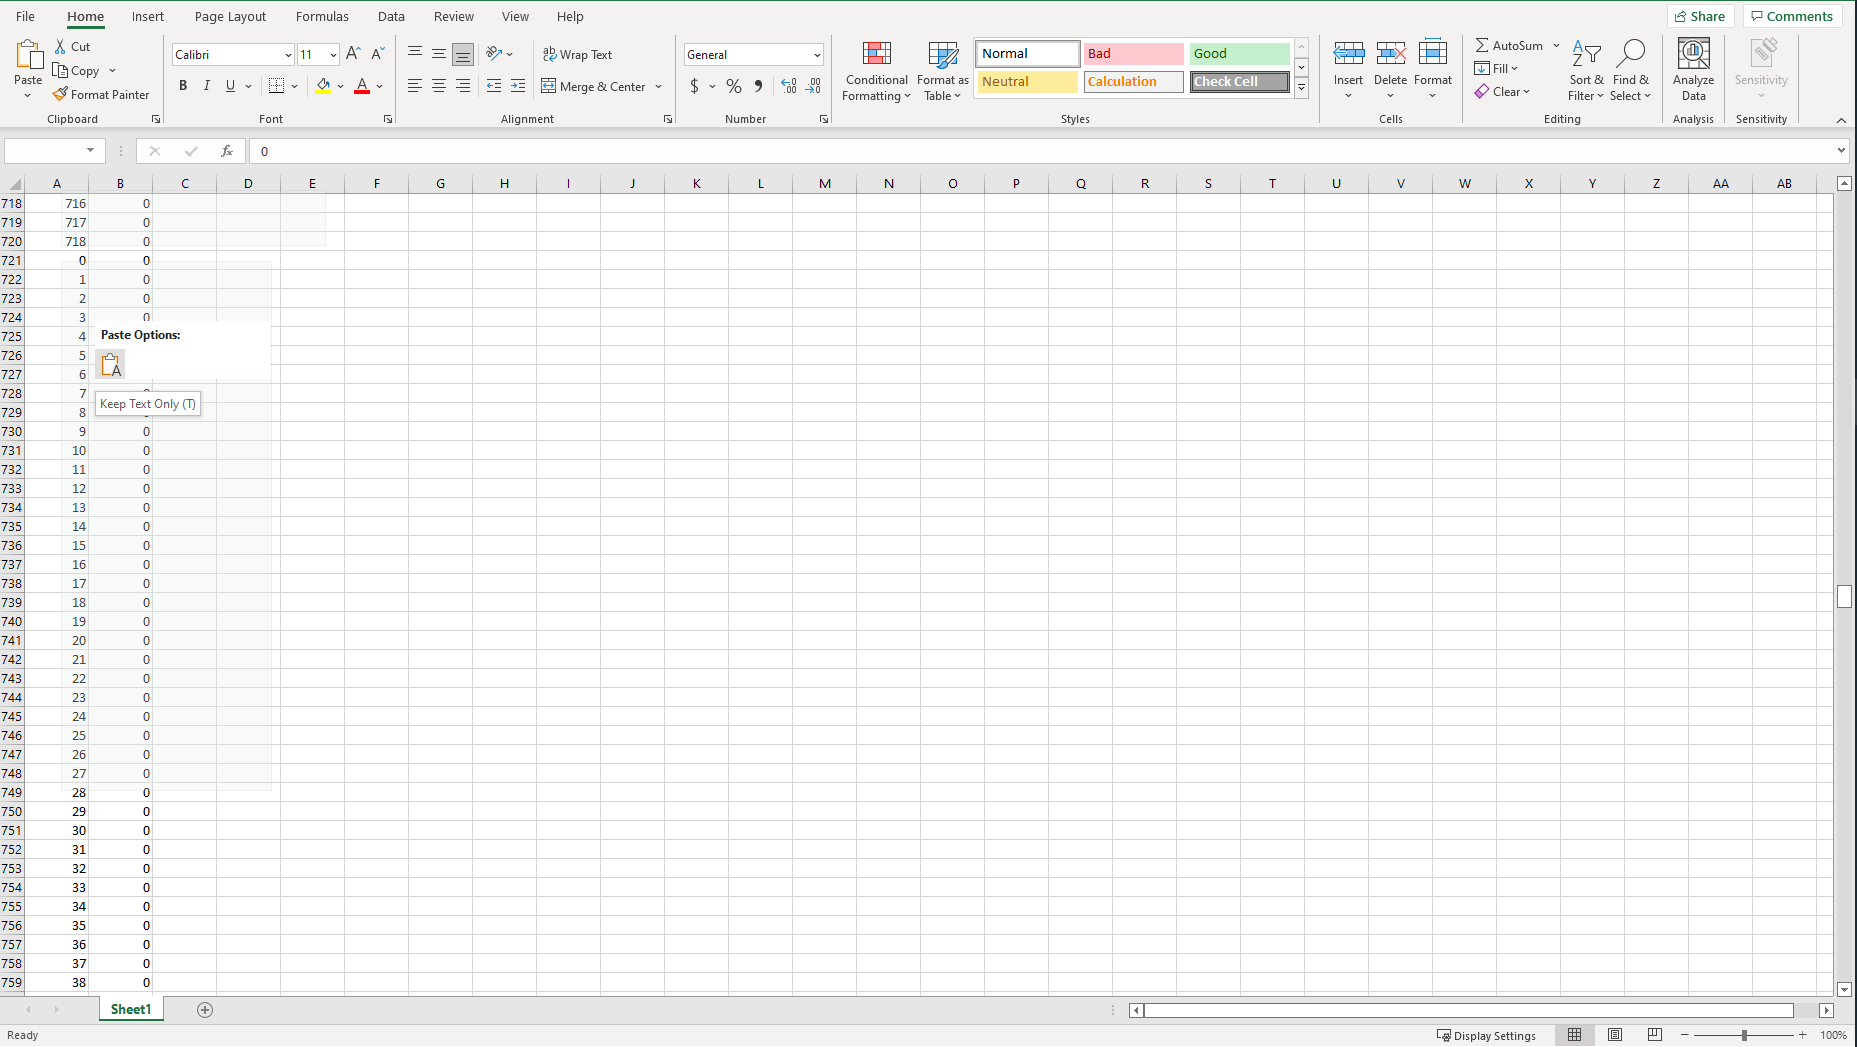This screenshot has width=1857, height=1047.
Task: Open the Comments pane
Action: pyautogui.click(x=1792, y=16)
